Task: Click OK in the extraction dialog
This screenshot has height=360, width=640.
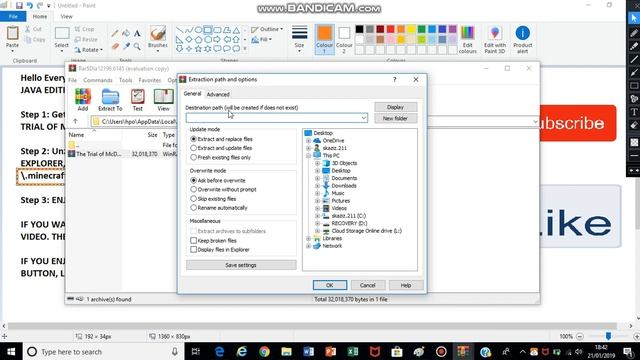Action: click(x=330, y=285)
